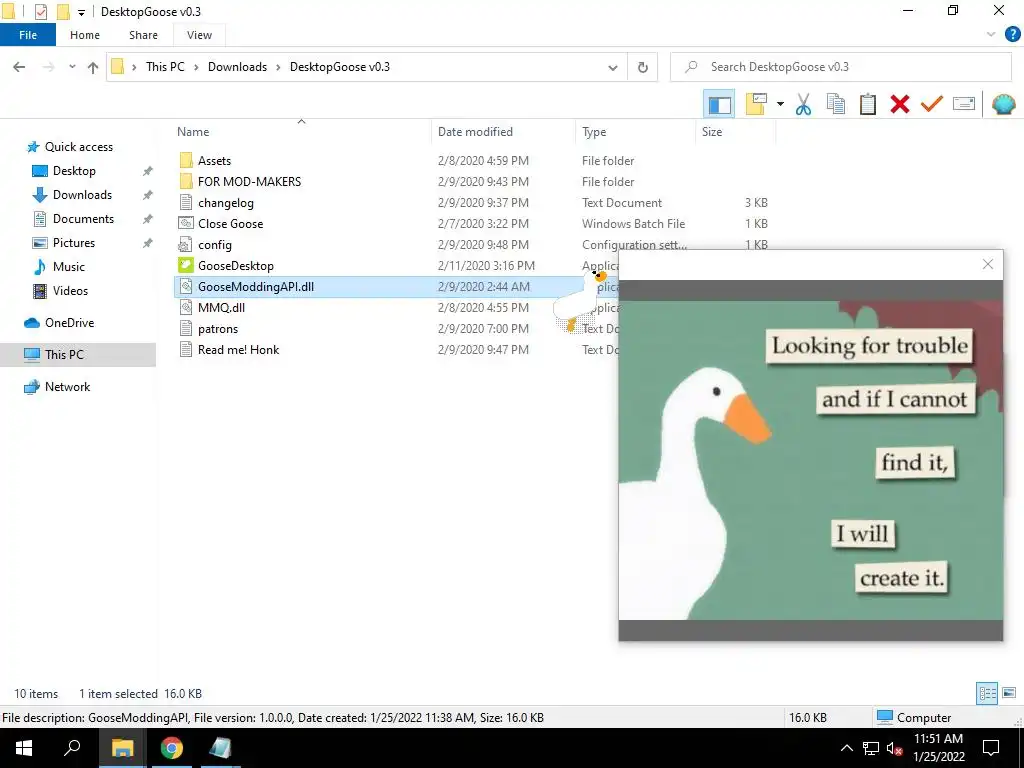The width and height of the screenshot is (1024, 768).
Task: Open Quick access in navigation pane
Action: pos(78,147)
